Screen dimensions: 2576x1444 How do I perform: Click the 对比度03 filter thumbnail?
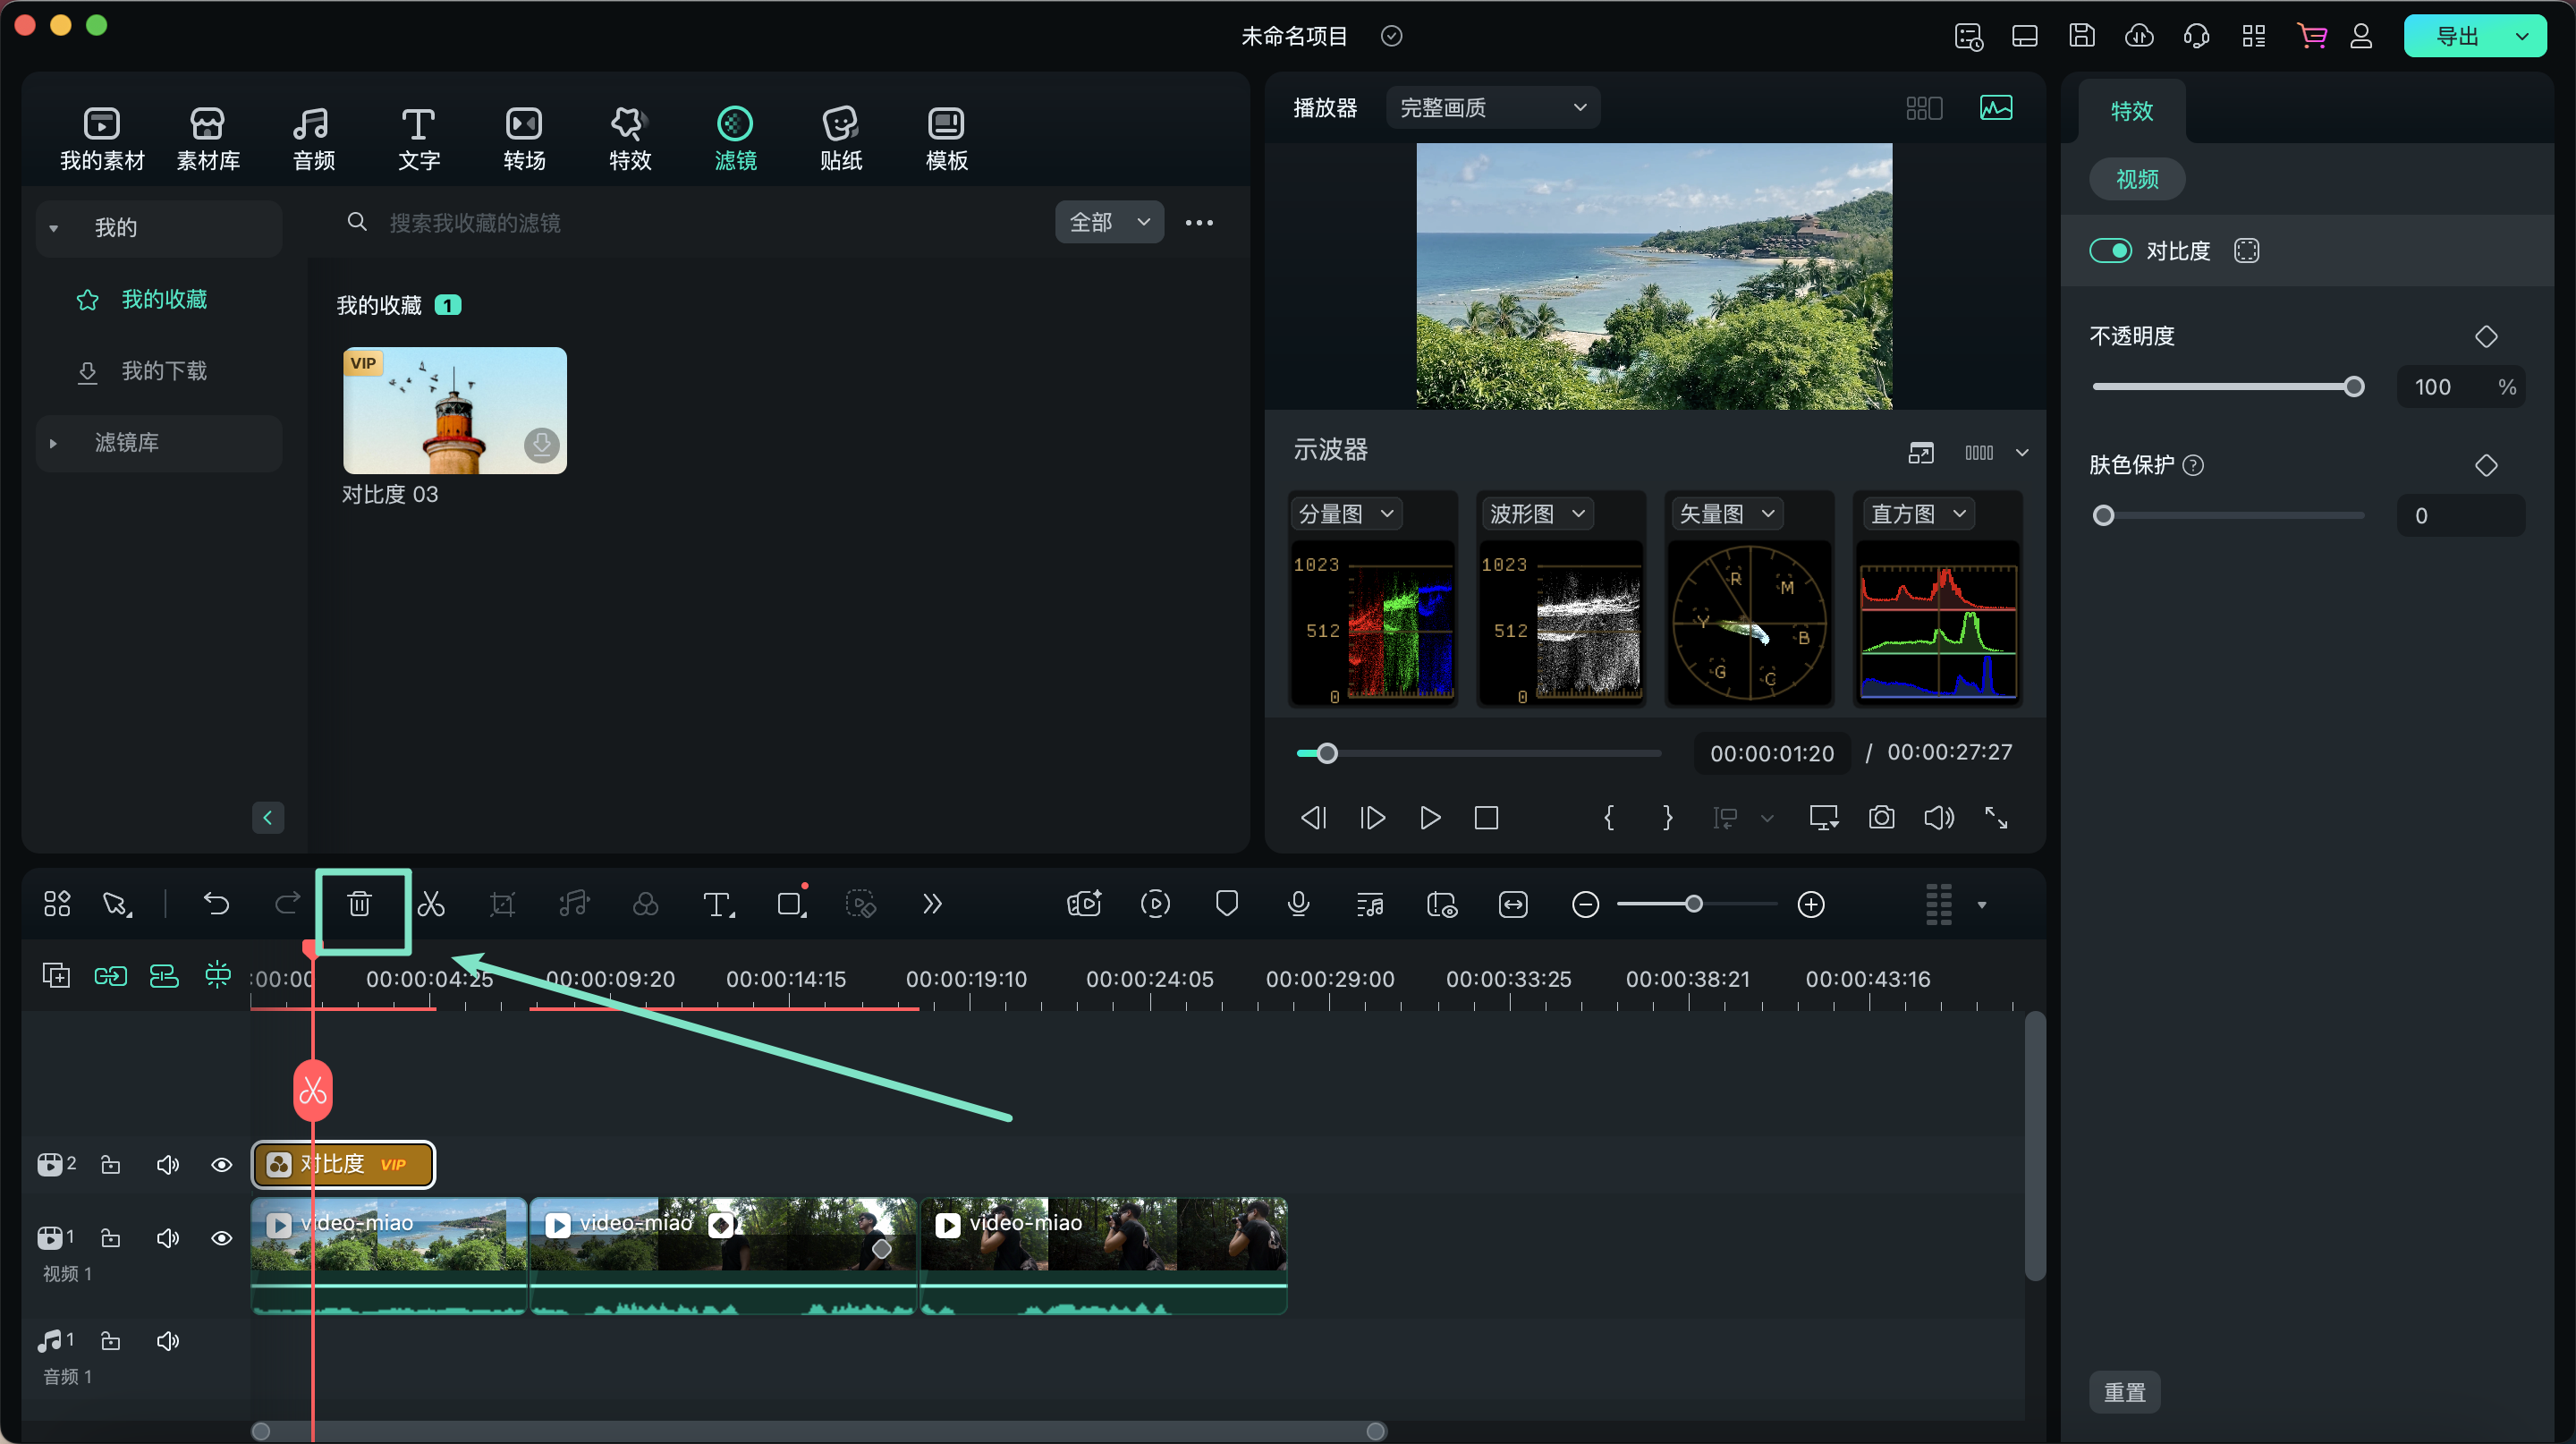(453, 409)
